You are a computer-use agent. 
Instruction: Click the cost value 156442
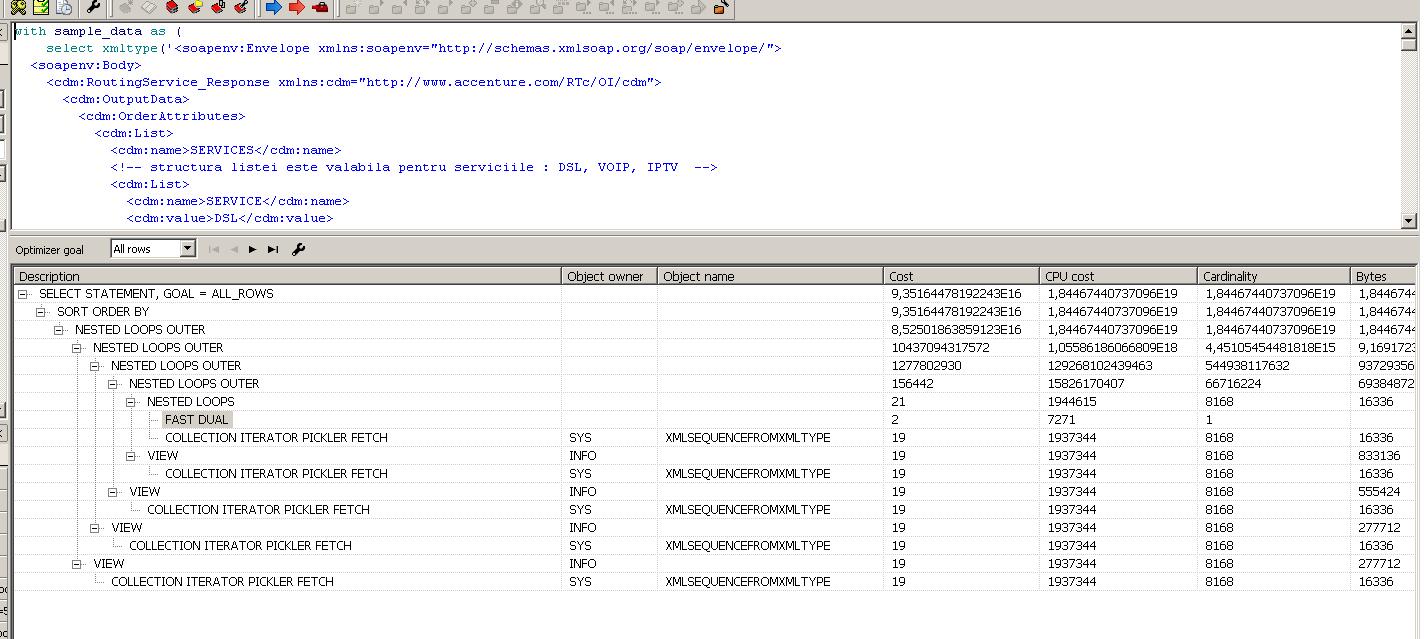912,384
